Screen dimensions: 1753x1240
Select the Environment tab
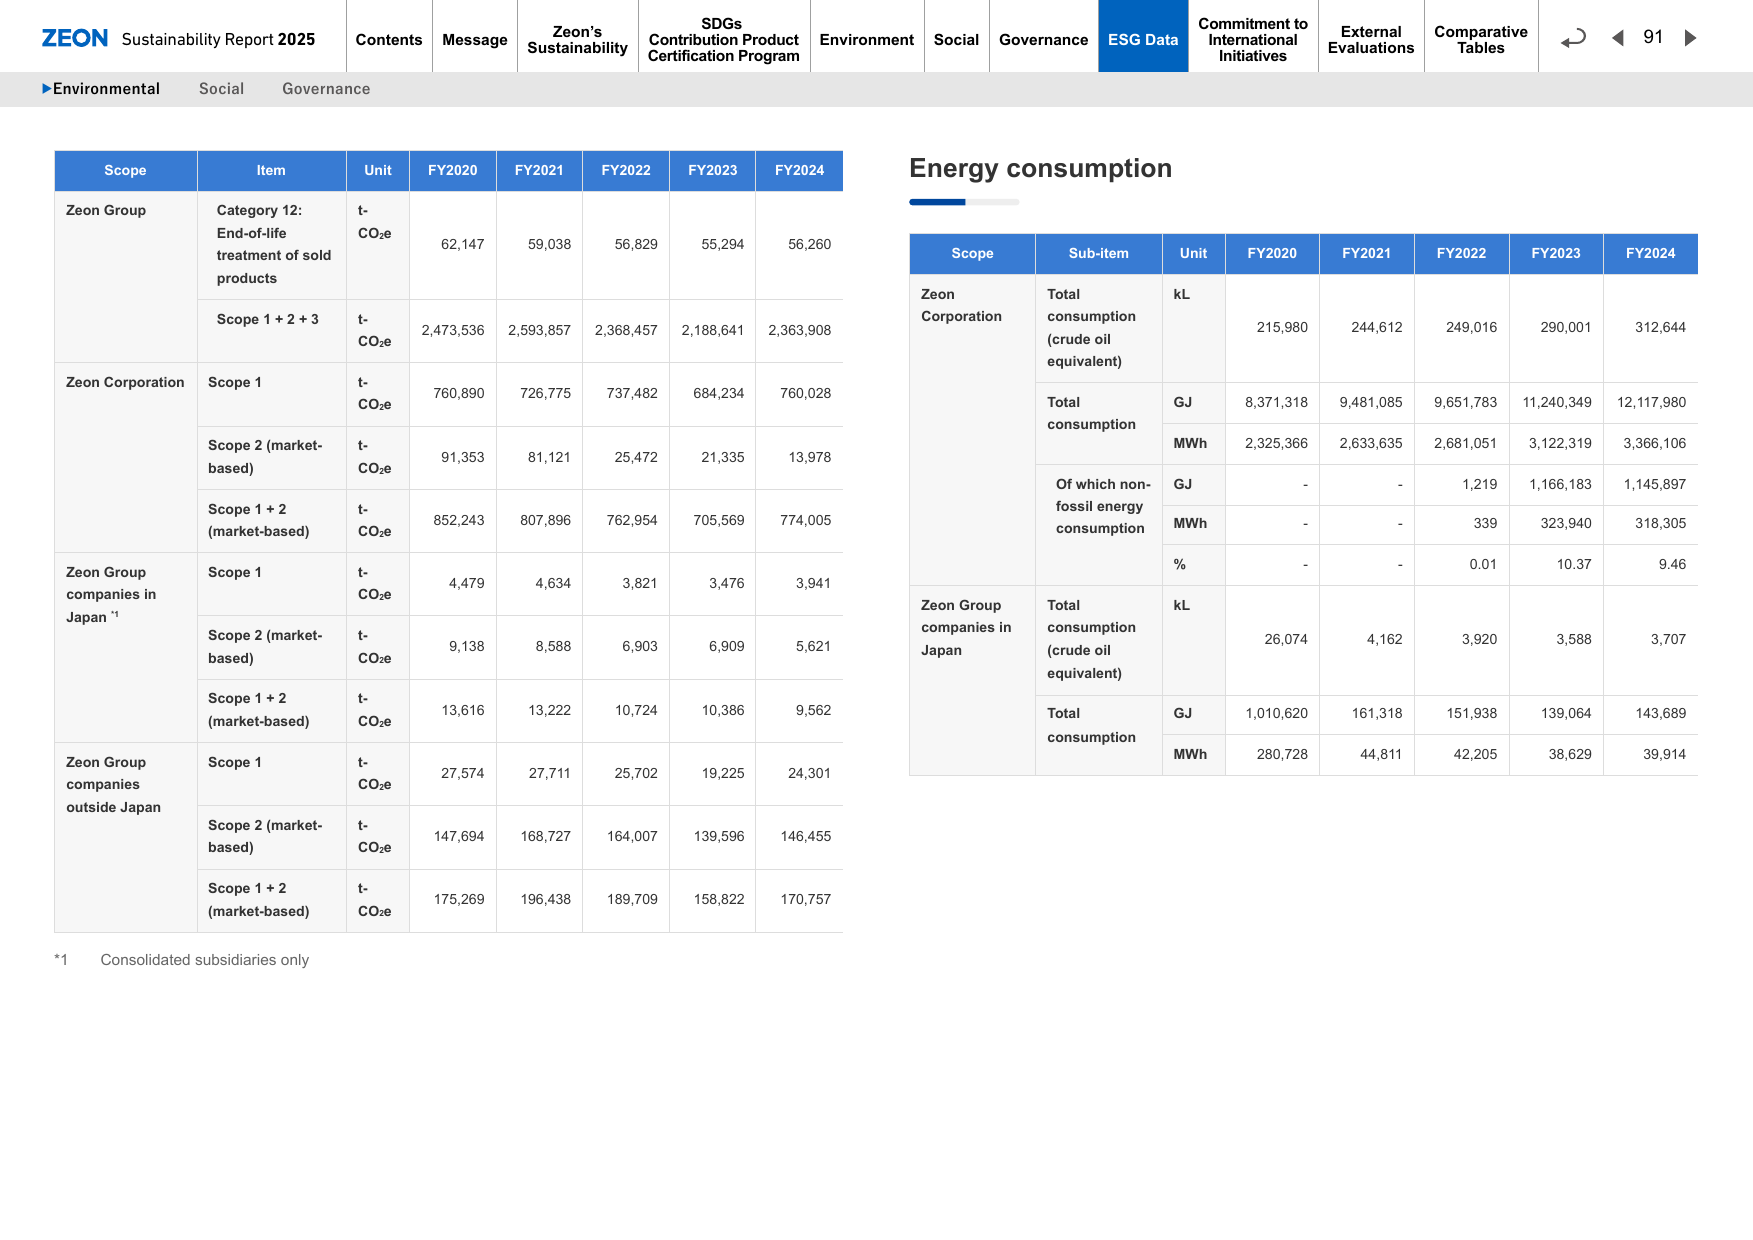pyautogui.click(x=867, y=40)
